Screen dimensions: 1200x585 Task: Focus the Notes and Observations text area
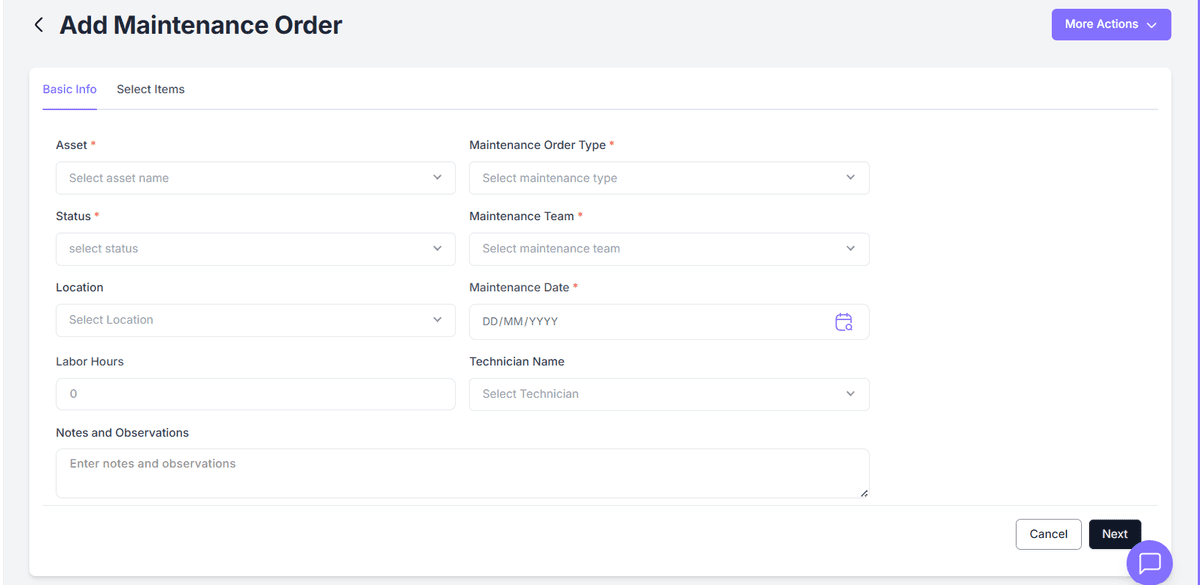462,470
